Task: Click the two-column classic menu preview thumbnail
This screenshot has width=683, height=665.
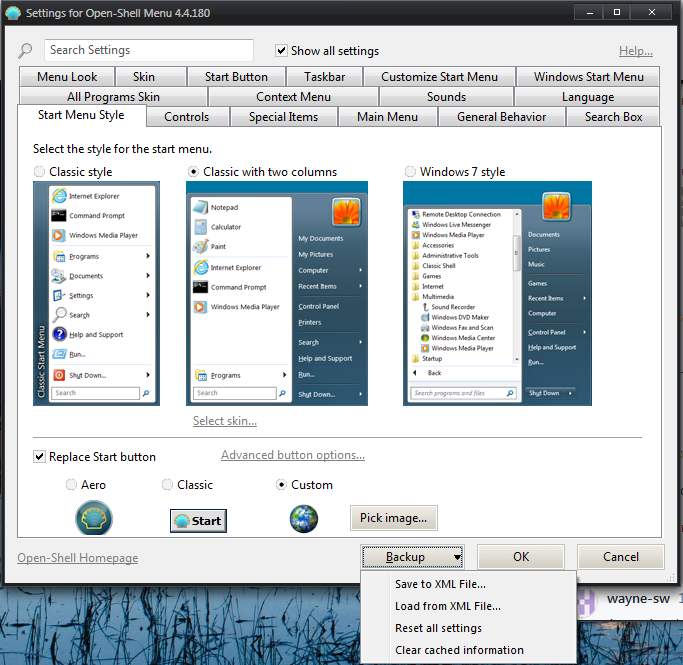Action: coord(277,294)
